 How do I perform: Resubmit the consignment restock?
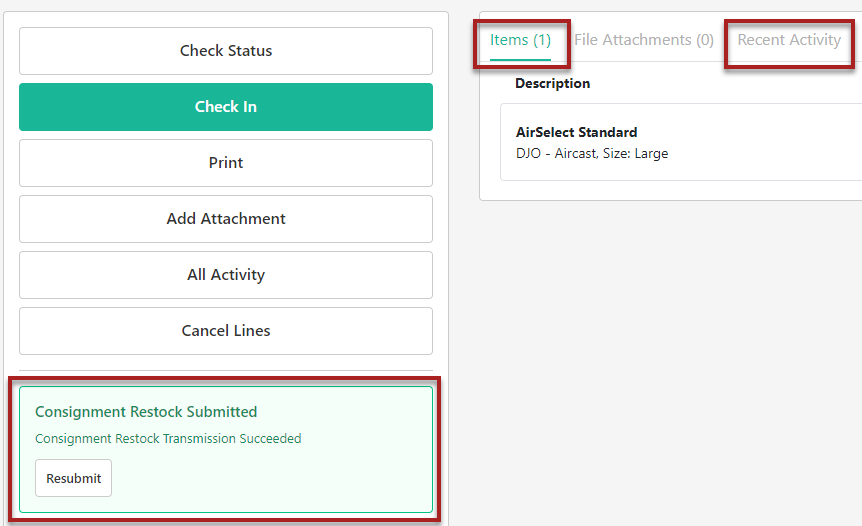73,478
